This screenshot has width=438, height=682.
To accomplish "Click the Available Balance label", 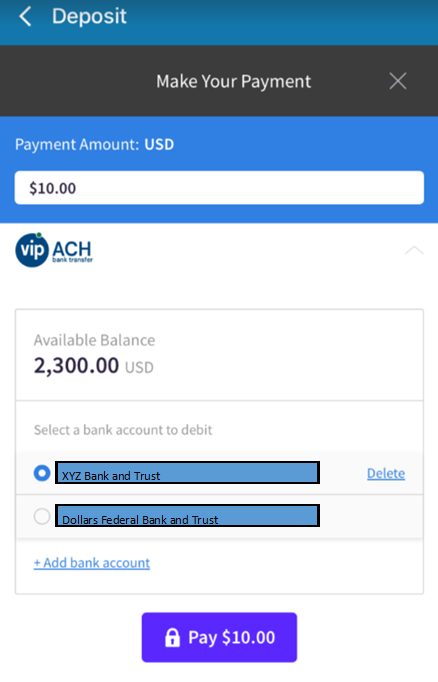I will (x=94, y=340).
